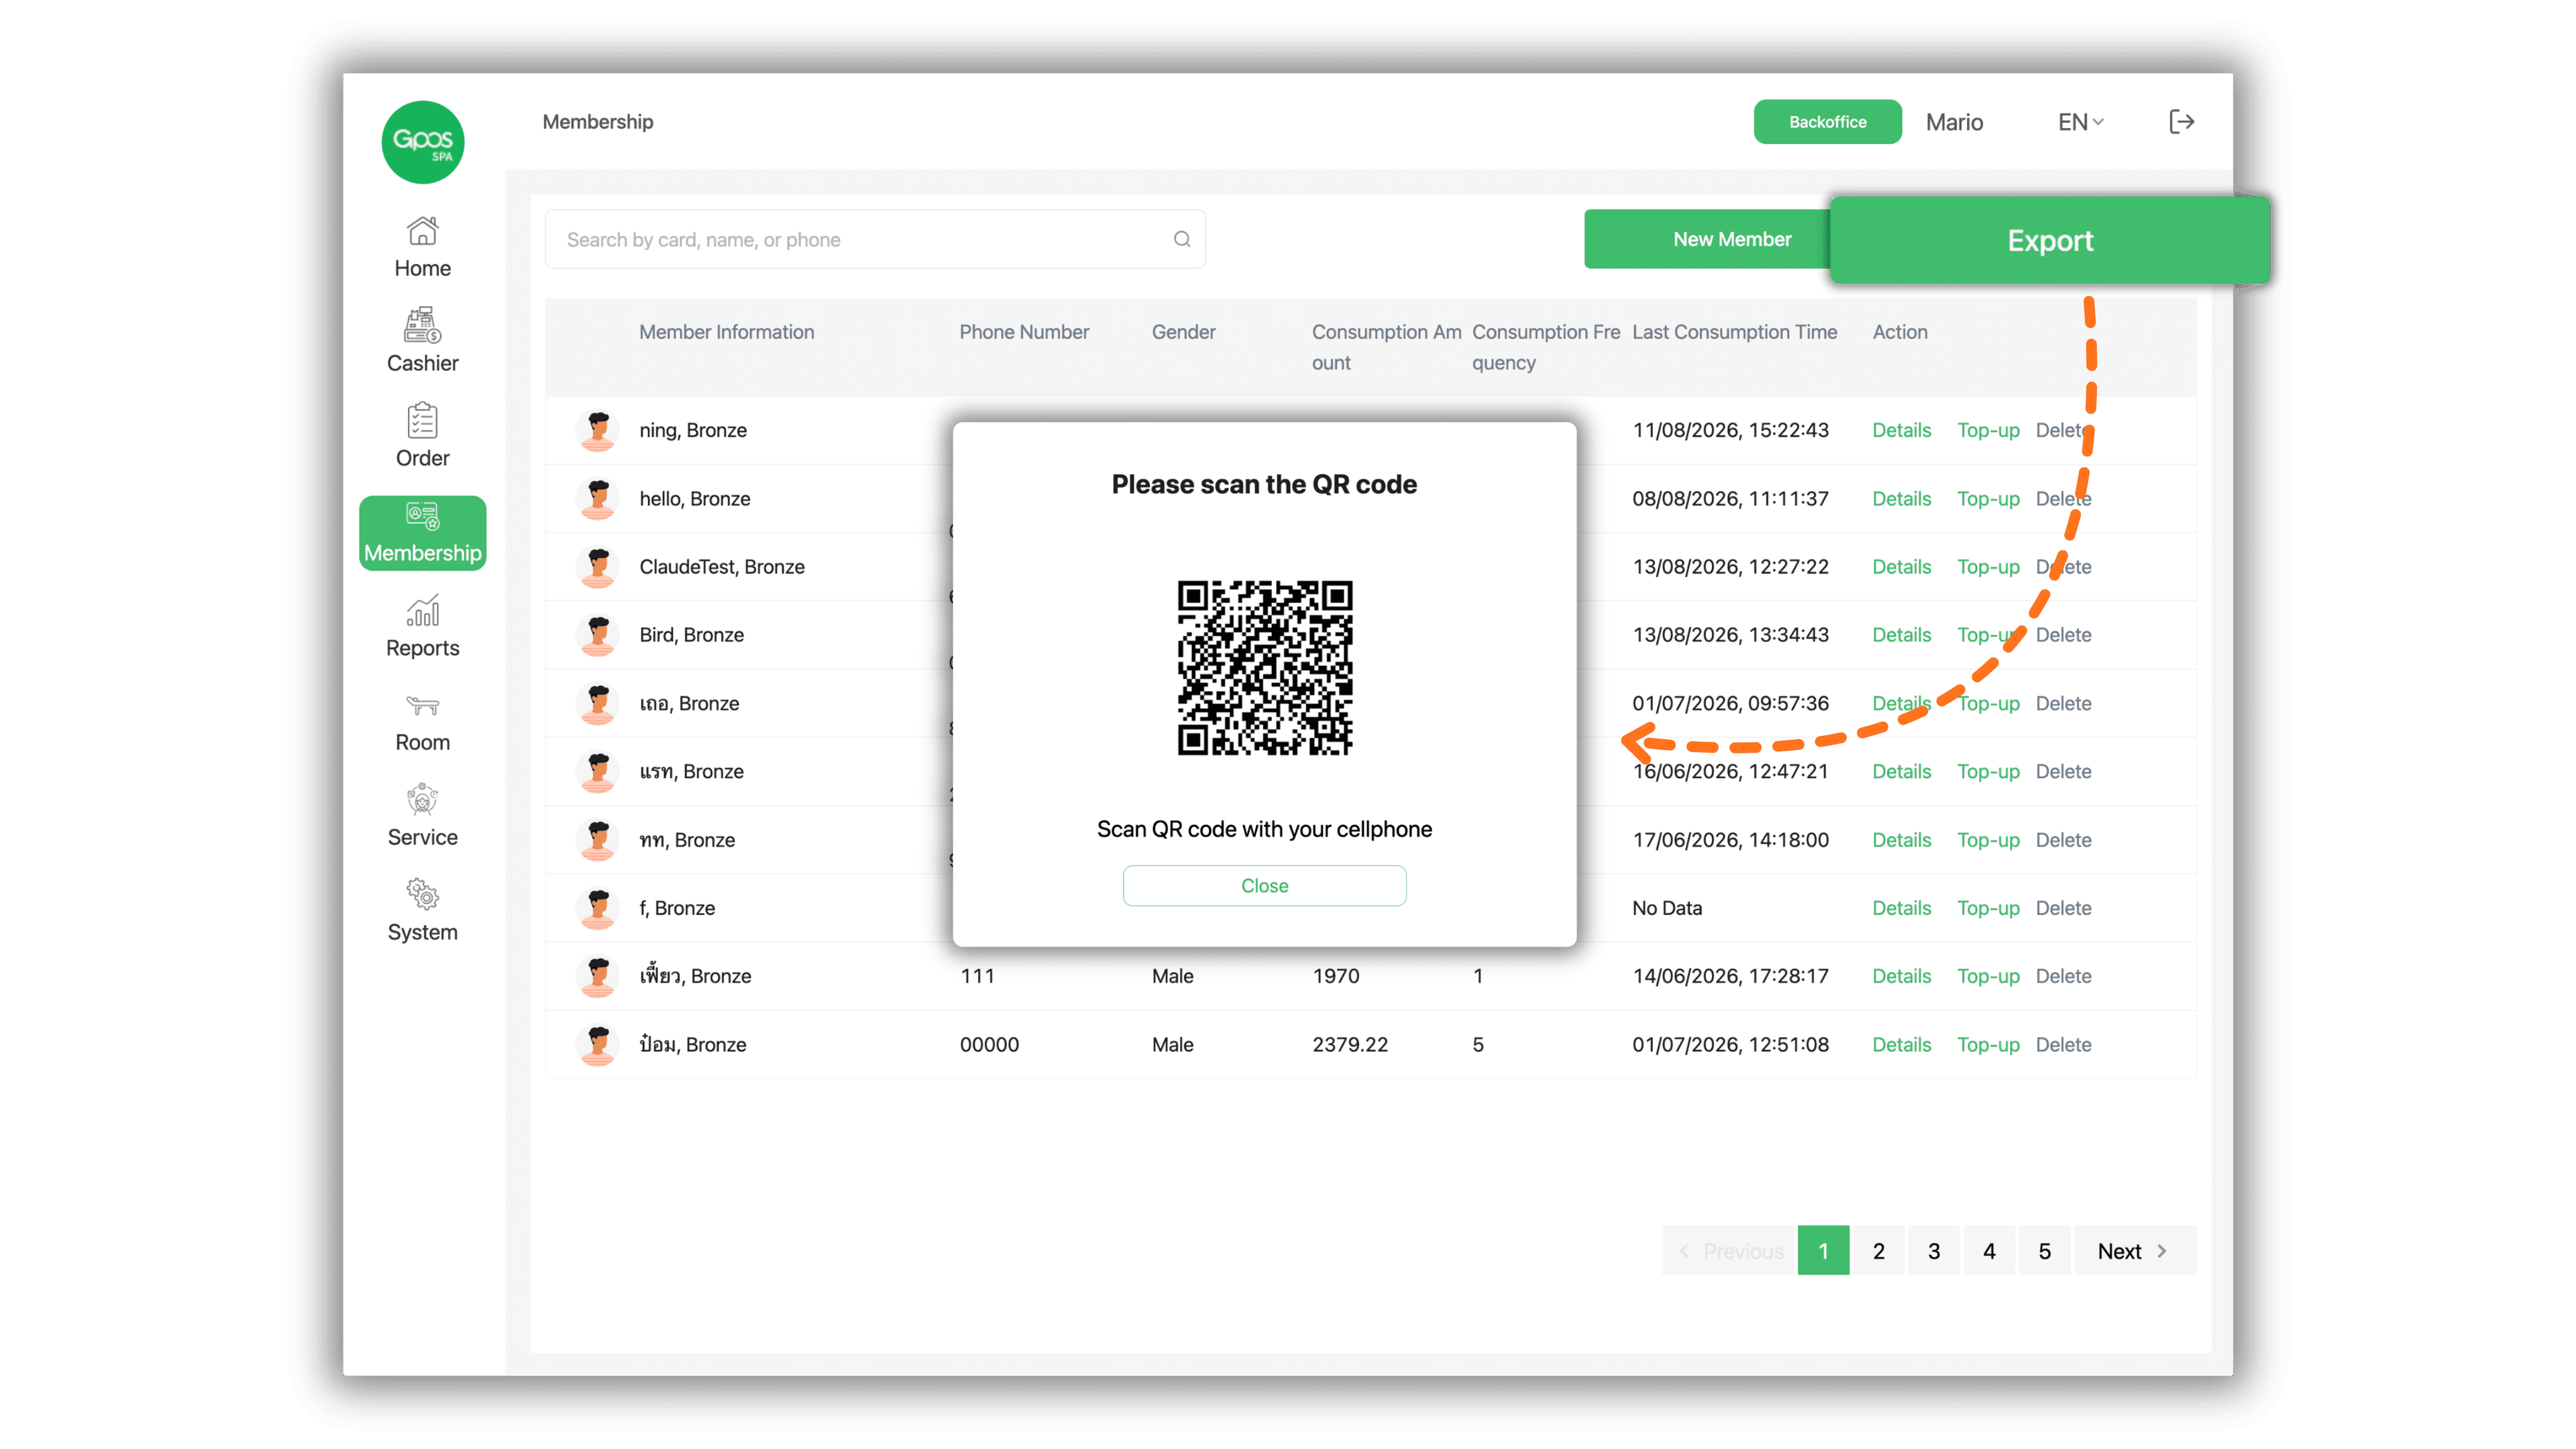The width and height of the screenshot is (2576, 1449).
Task: Open Details for member f
Action: tap(1902, 908)
